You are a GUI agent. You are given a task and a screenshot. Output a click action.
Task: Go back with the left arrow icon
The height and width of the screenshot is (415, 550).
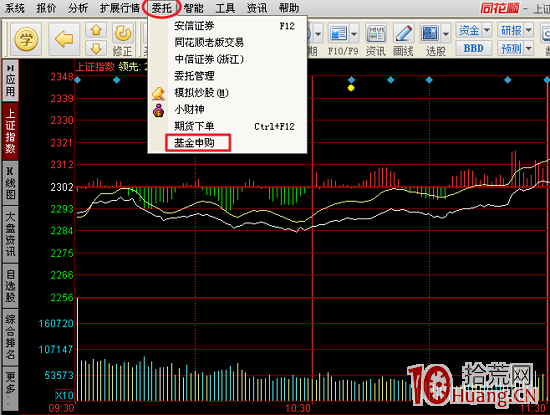pos(64,39)
